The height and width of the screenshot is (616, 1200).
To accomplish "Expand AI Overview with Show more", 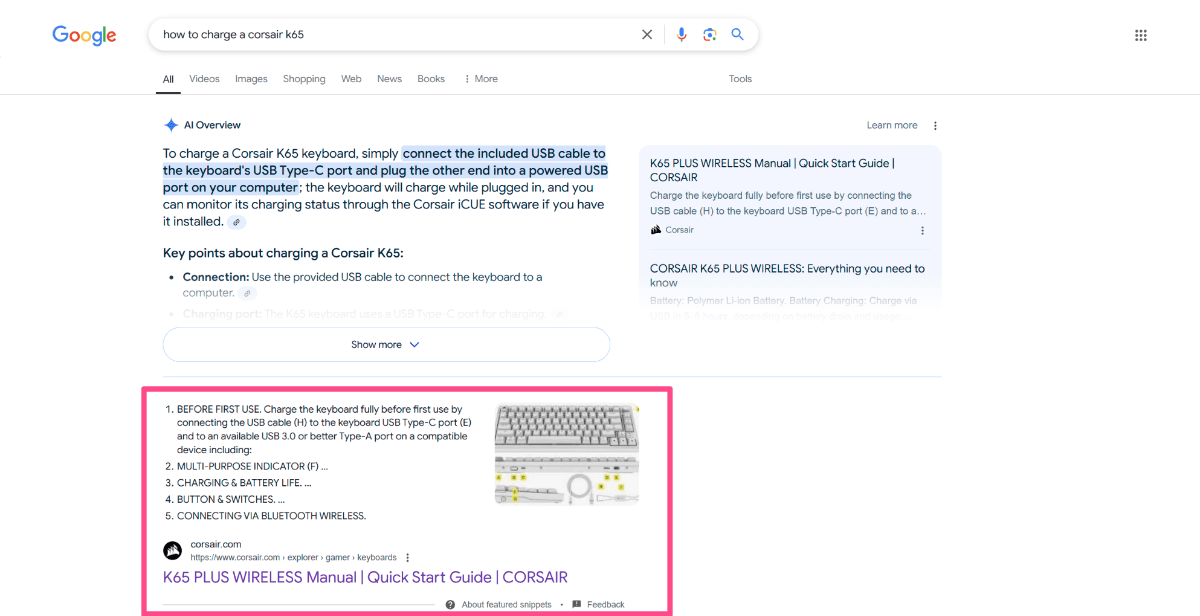I will pyautogui.click(x=386, y=344).
